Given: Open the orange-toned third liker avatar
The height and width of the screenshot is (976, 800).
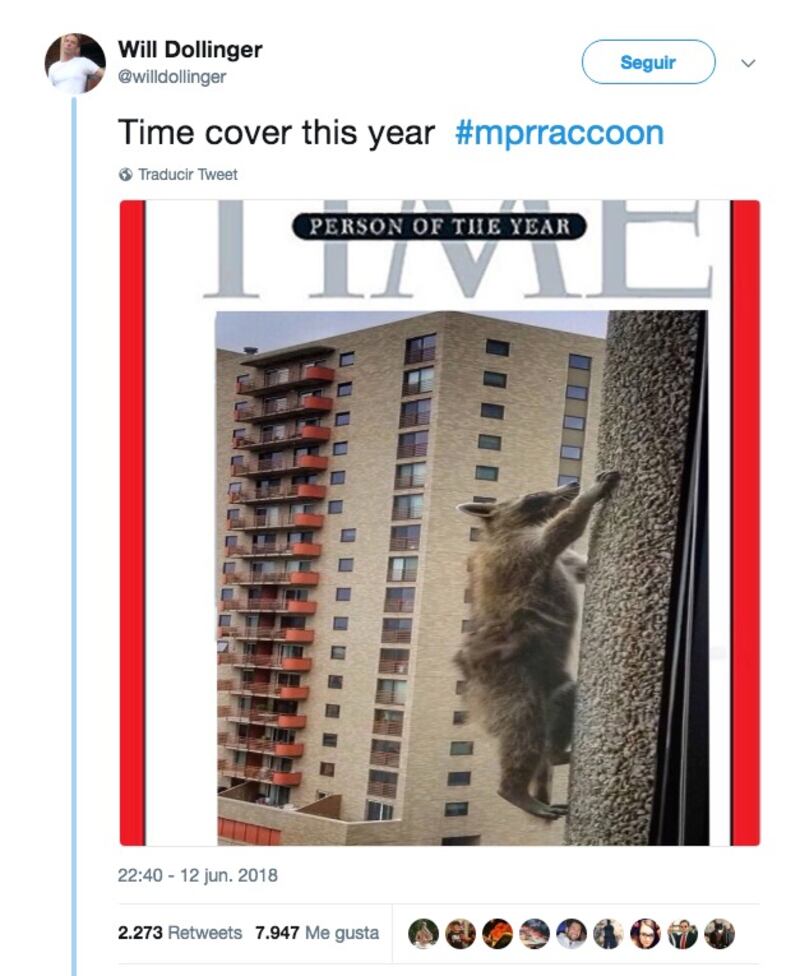Looking at the screenshot, I should (x=497, y=934).
